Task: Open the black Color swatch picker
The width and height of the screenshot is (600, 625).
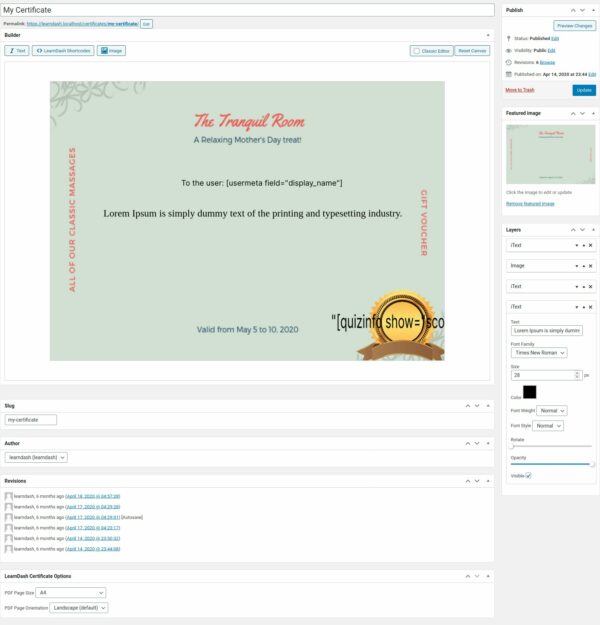Action: [x=529, y=392]
